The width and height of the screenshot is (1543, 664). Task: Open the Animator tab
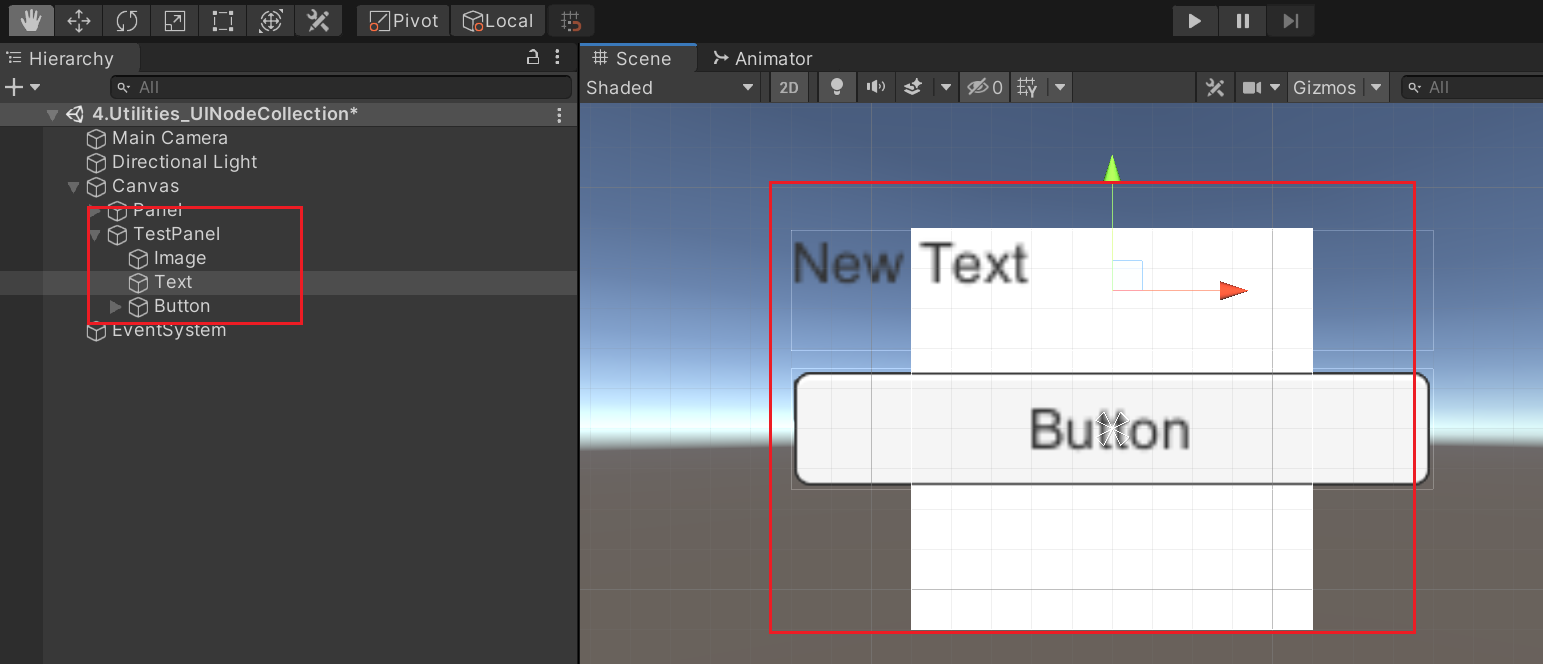click(x=763, y=59)
